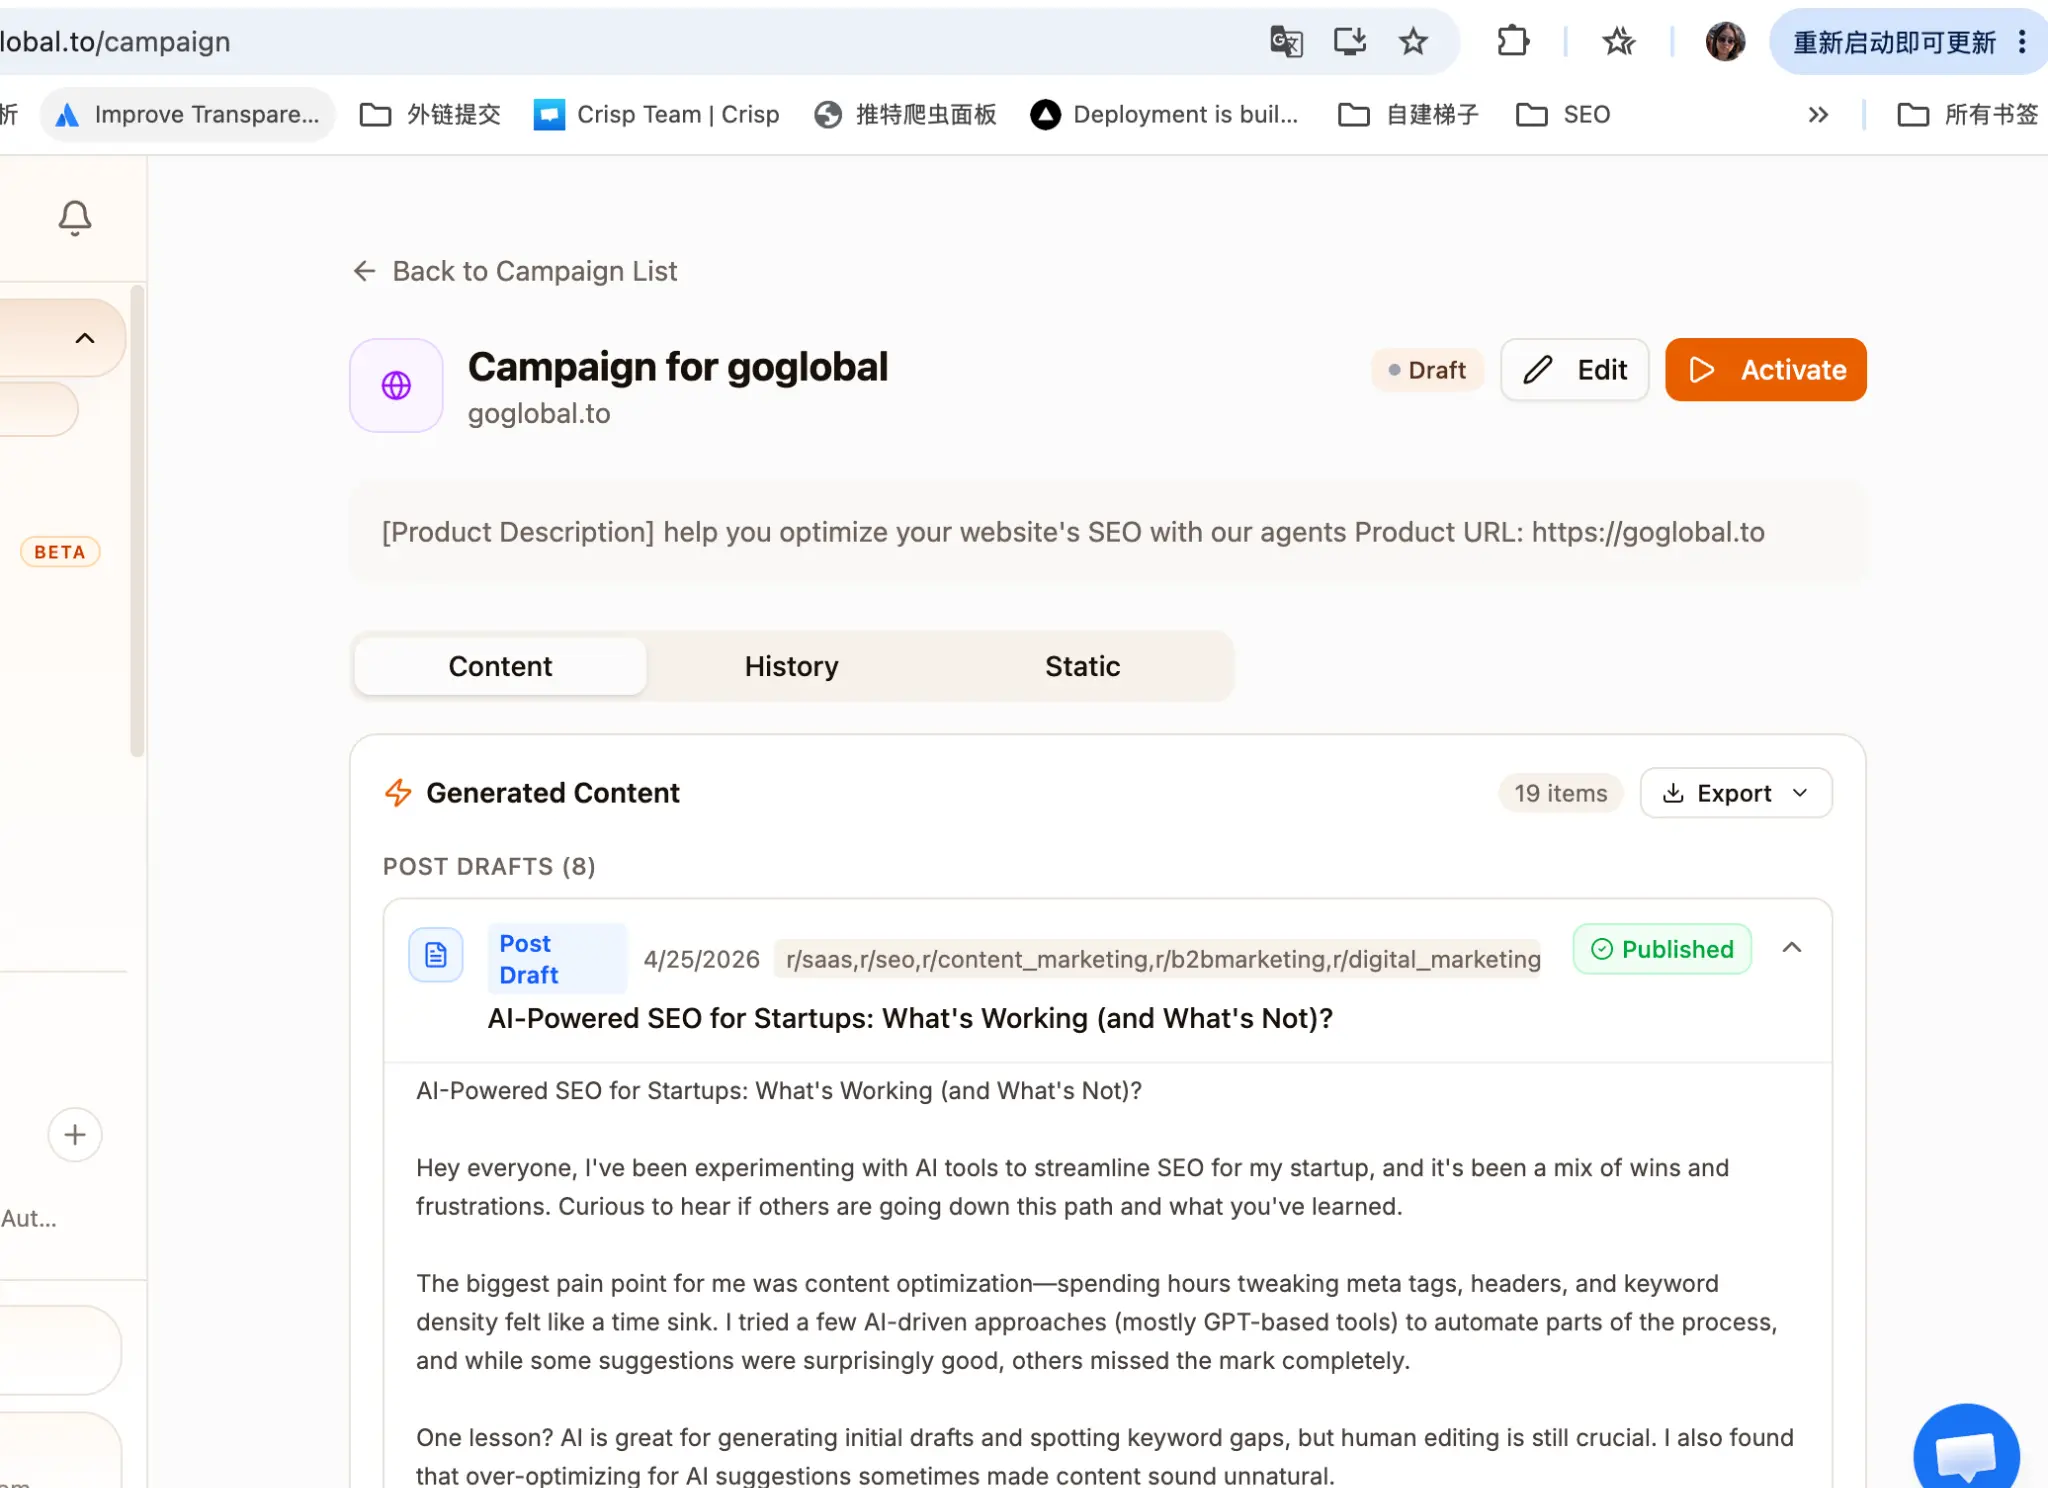Open the Improve Transpare... bookmark
Image resolution: width=2048 pixels, height=1488 pixels.
point(187,115)
